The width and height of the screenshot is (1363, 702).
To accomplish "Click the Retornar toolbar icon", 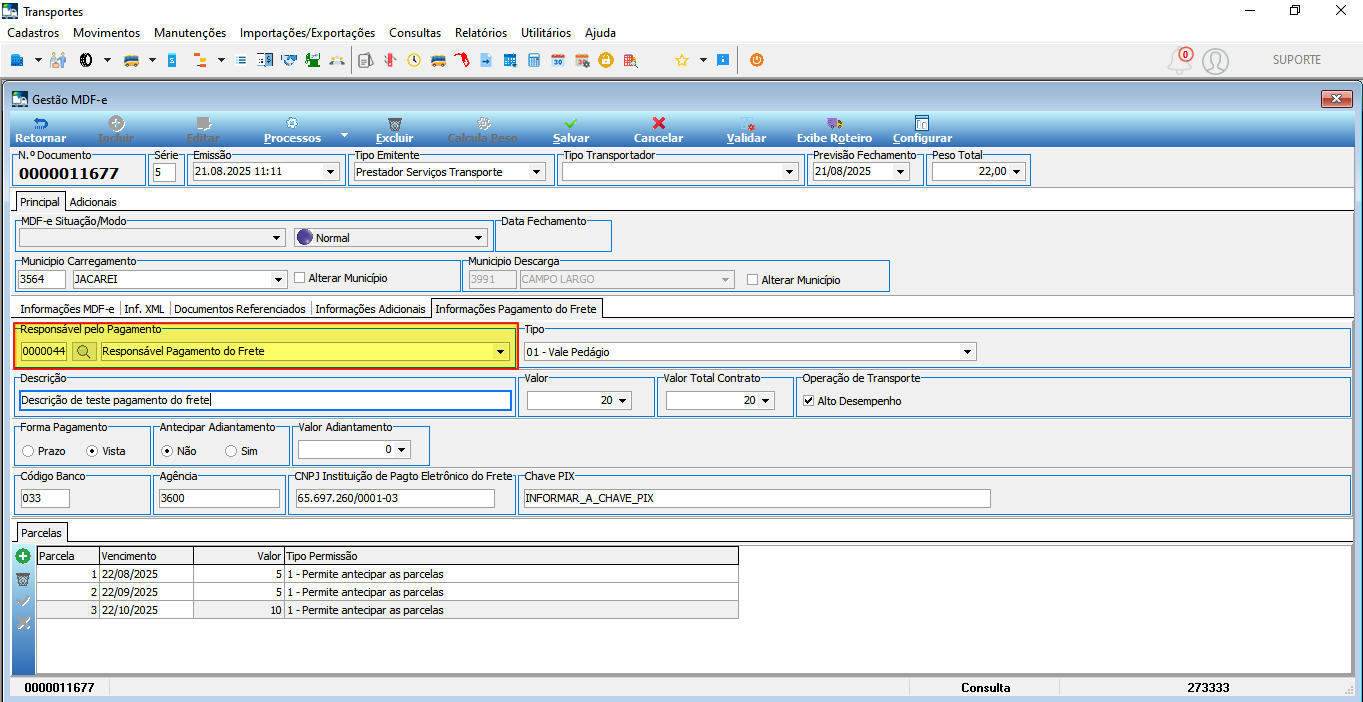I will 41,123.
